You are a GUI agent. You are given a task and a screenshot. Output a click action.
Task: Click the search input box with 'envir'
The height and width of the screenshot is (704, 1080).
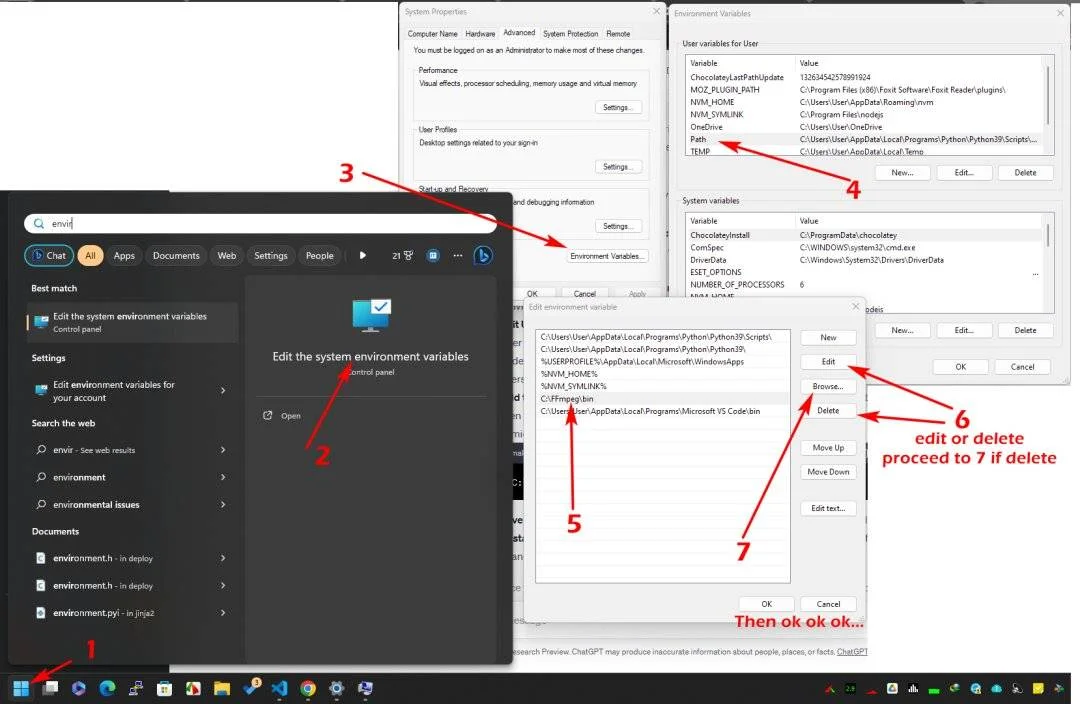[x=260, y=223]
